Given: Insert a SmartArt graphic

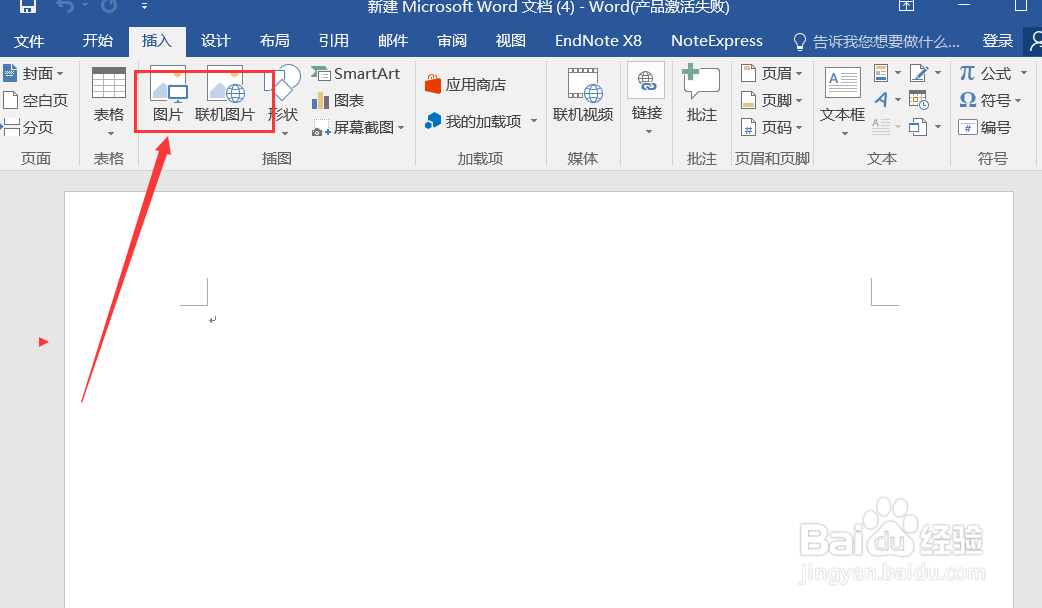Looking at the screenshot, I should tap(356, 74).
